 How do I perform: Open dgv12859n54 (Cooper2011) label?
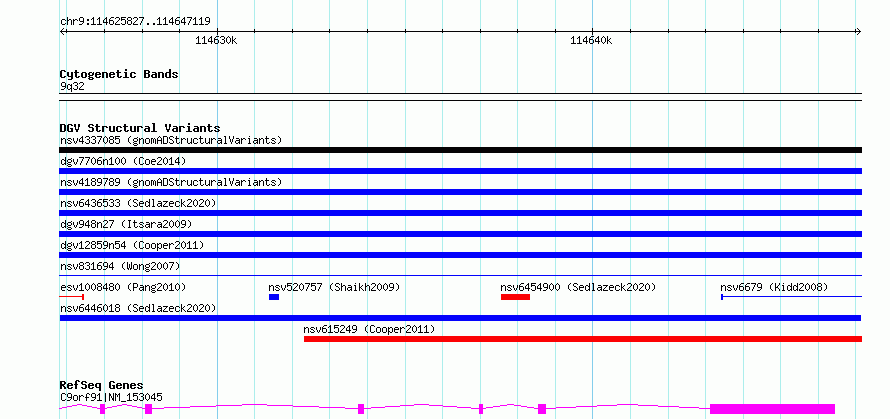coord(132,245)
